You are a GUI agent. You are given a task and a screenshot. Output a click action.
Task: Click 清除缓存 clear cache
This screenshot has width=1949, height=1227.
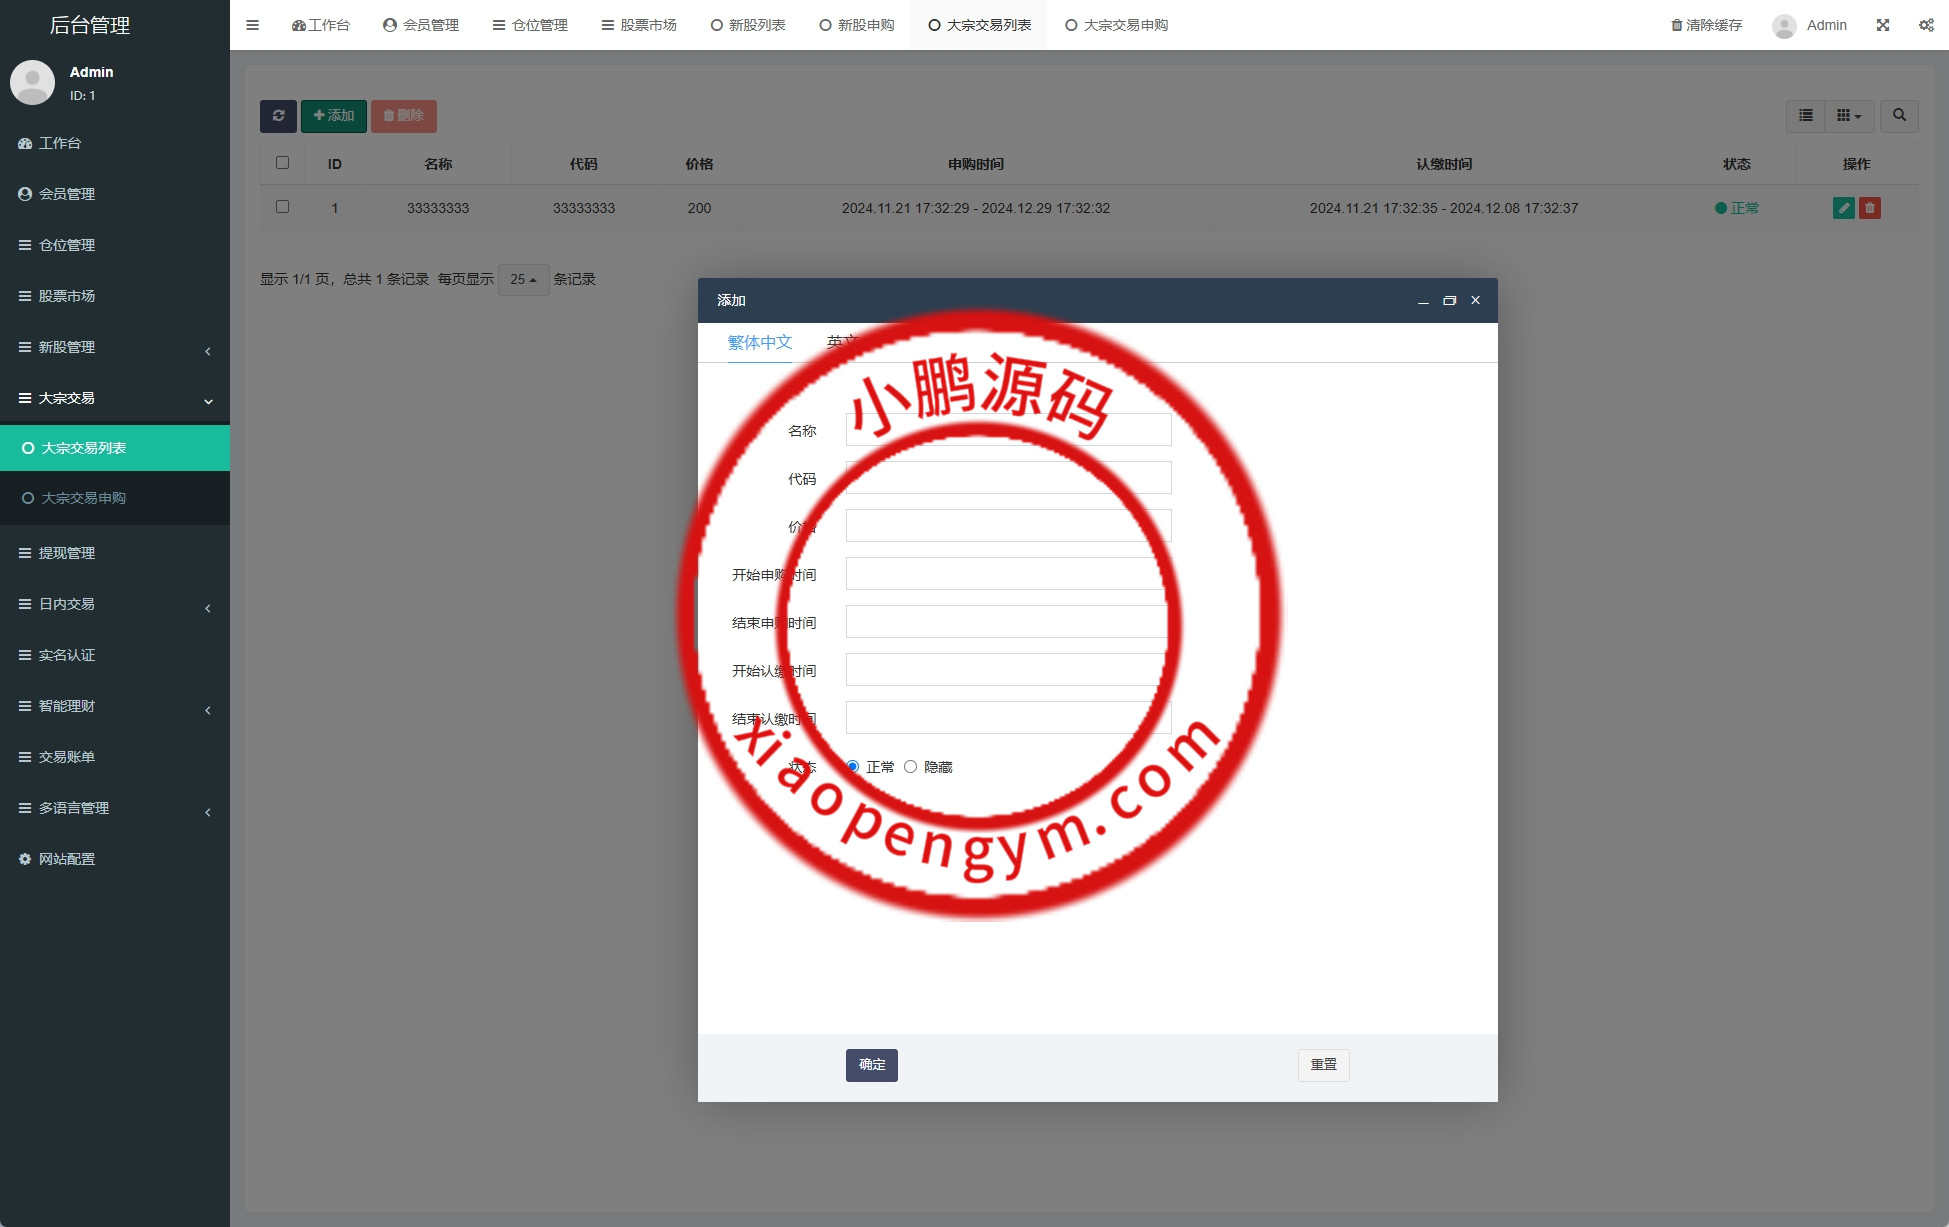1706,25
